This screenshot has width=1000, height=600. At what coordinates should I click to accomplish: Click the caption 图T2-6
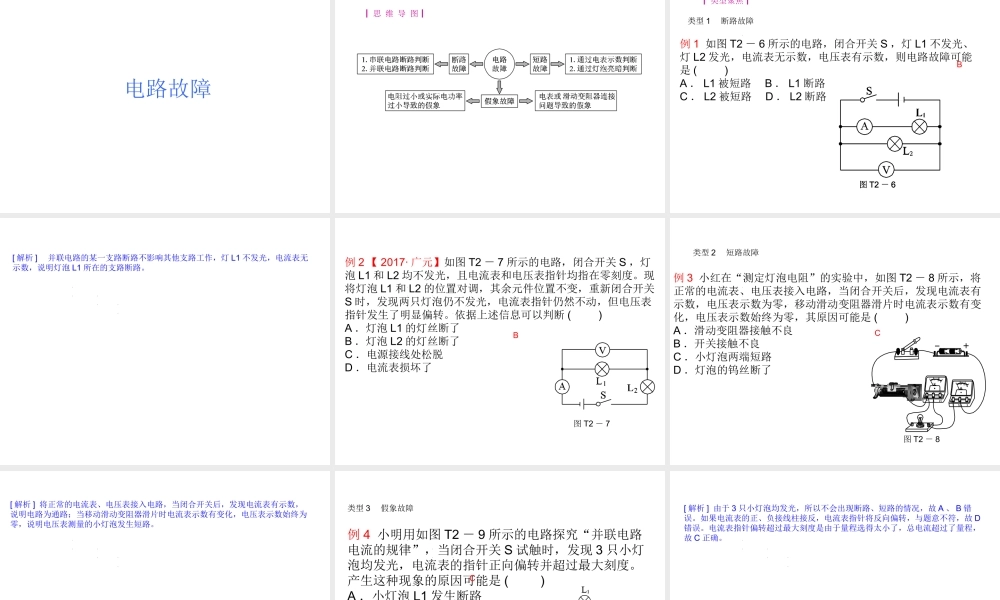click(x=878, y=185)
